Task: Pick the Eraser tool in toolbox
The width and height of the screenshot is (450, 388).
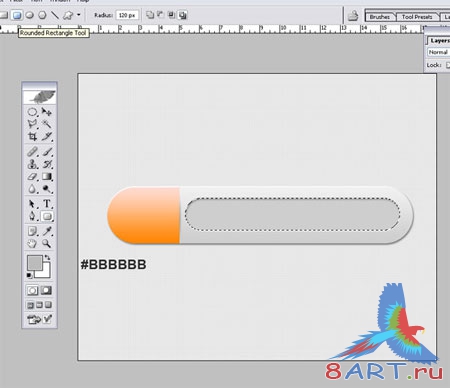Action: coord(32,177)
